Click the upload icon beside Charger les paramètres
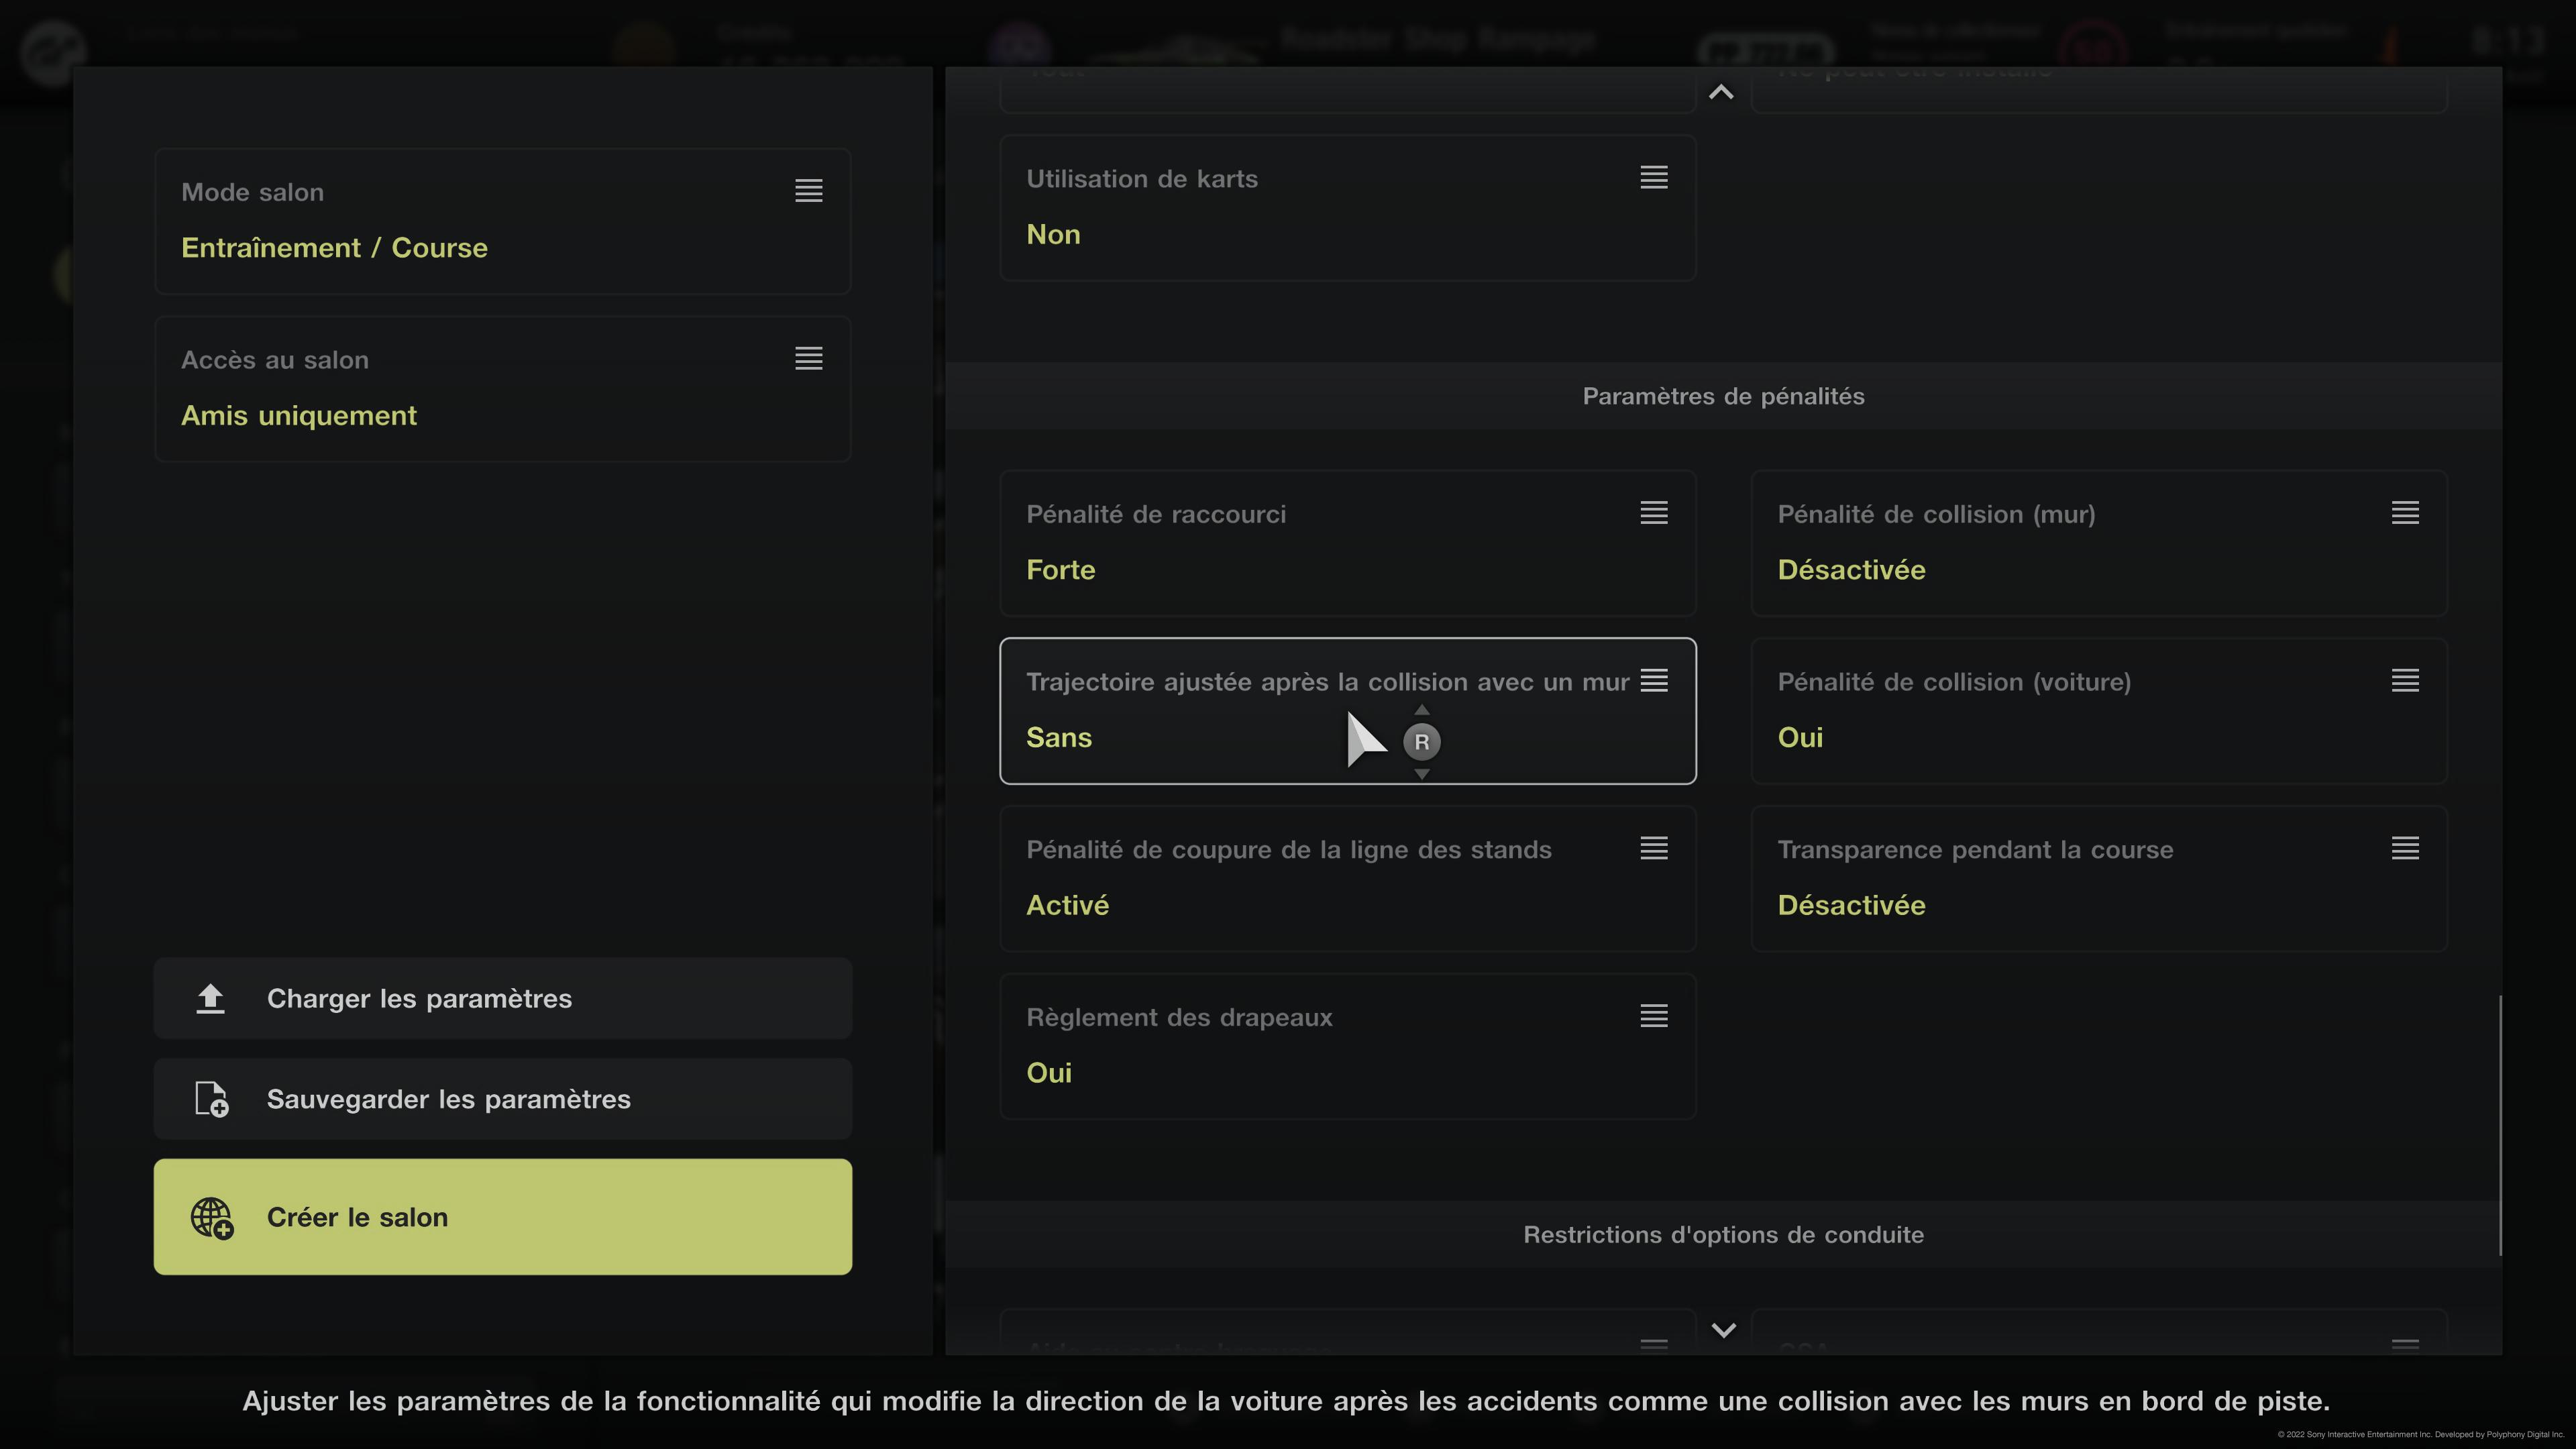Viewport: 2576px width, 1449px height. point(210,999)
